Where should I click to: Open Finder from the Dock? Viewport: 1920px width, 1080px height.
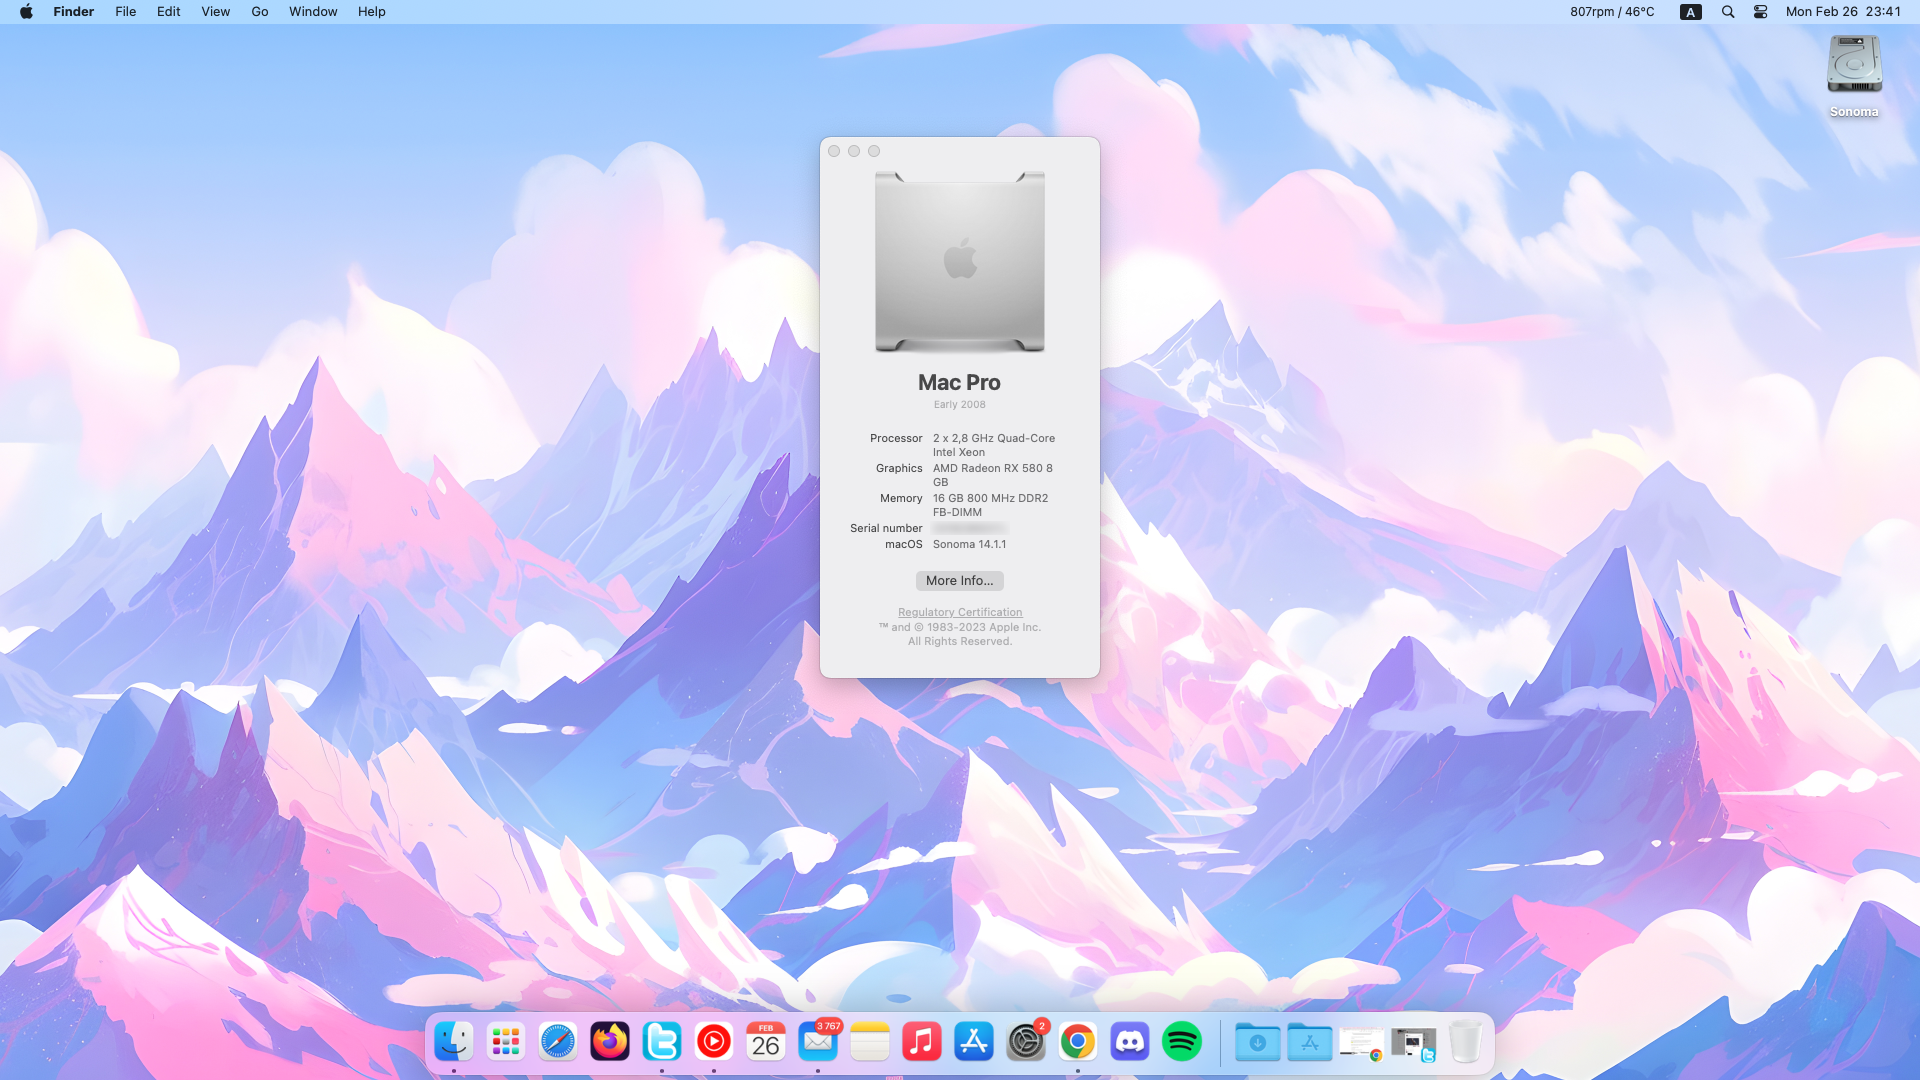(x=454, y=1042)
